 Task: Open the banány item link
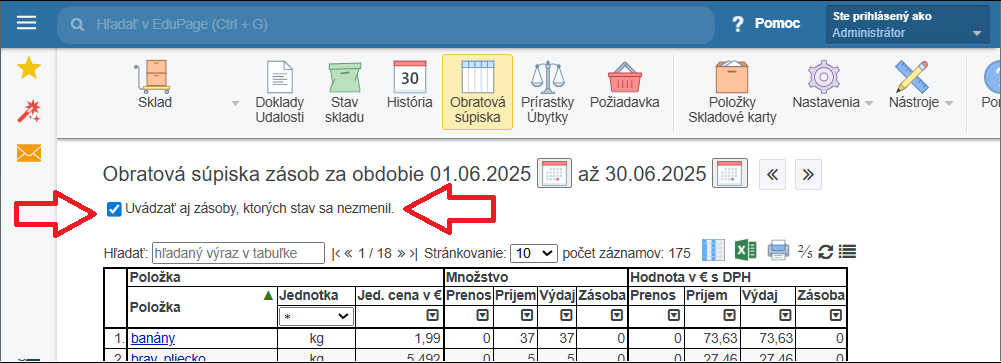coord(153,338)
